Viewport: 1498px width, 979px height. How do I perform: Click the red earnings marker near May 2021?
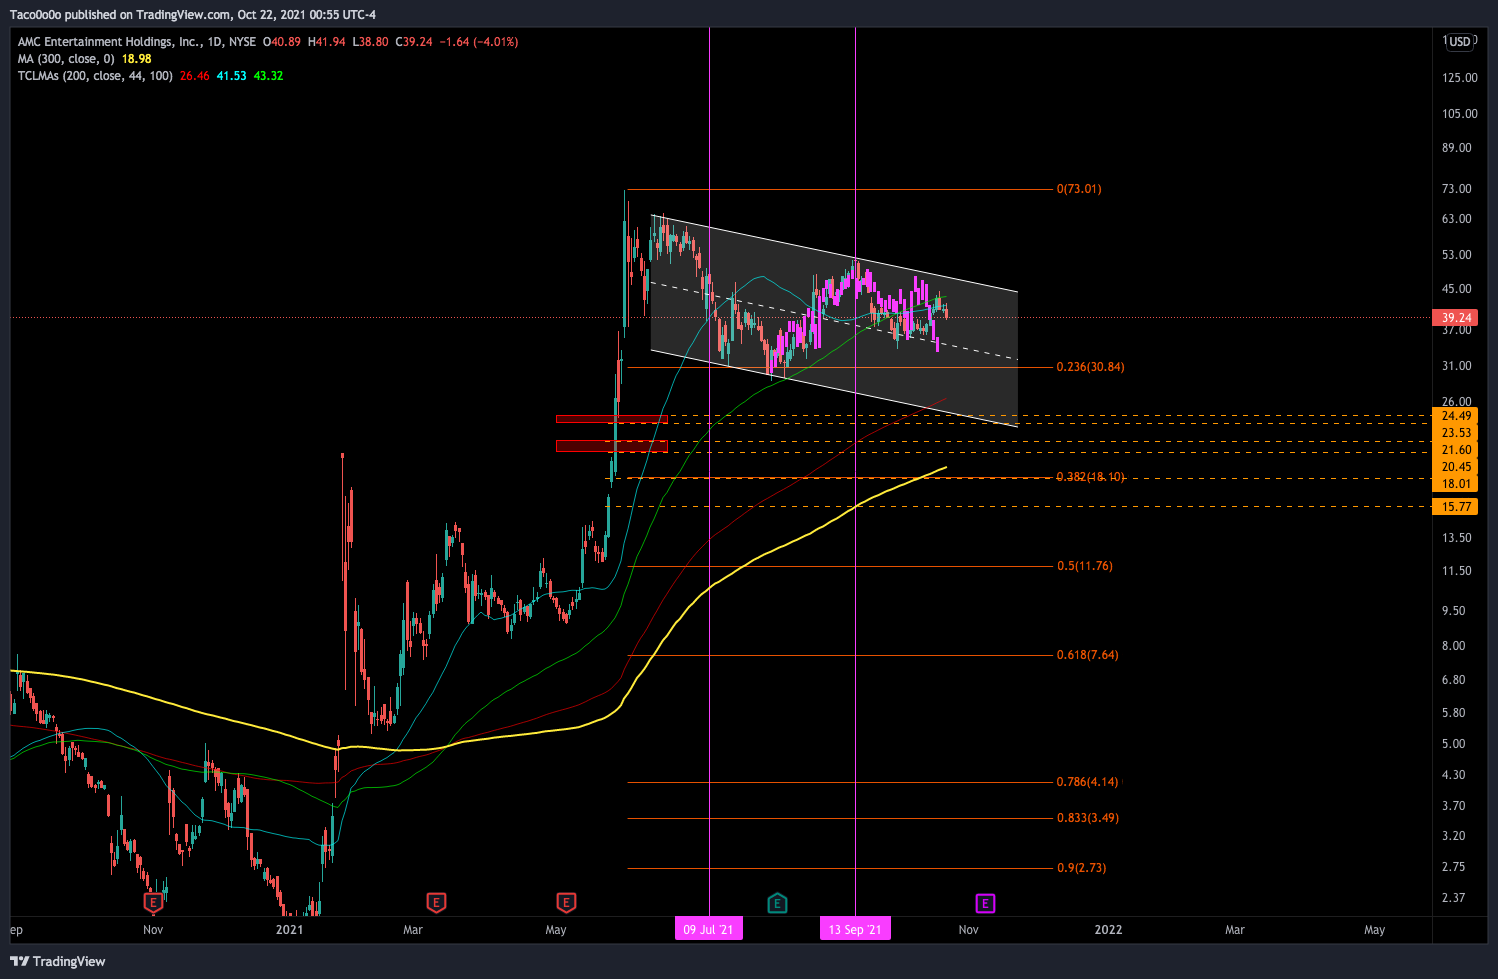pyautogui.click(x=566, y=903)
